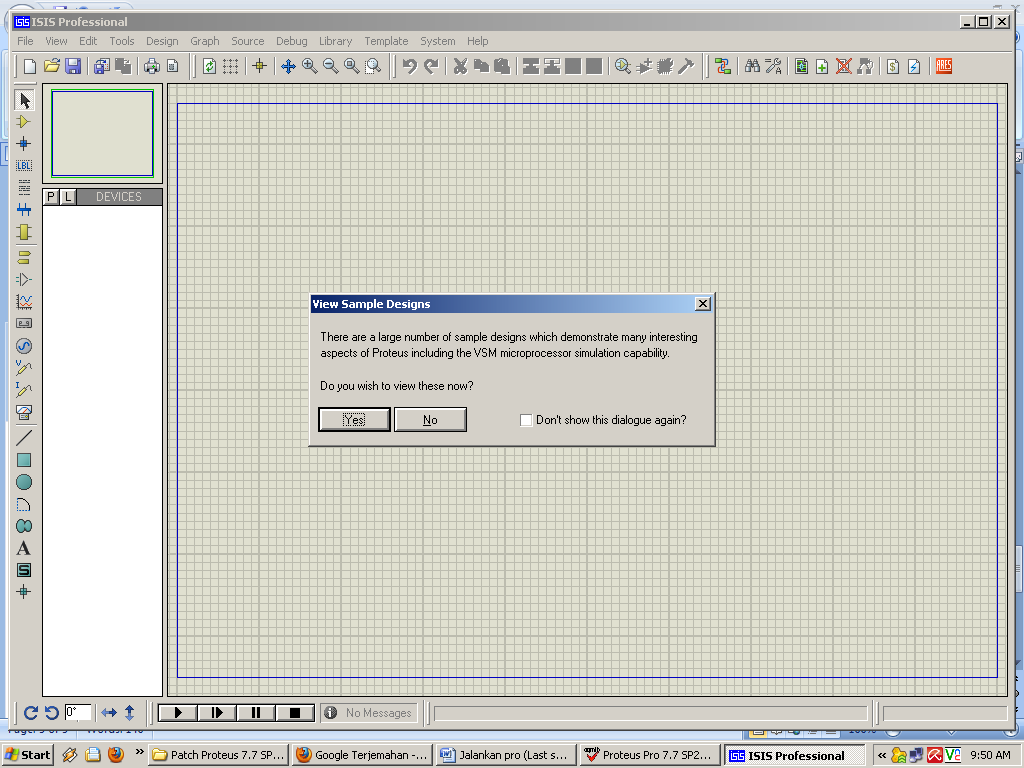This screenshot has width=1024, height=768.
Task: Click the P pick devices button
Action: 51,197
